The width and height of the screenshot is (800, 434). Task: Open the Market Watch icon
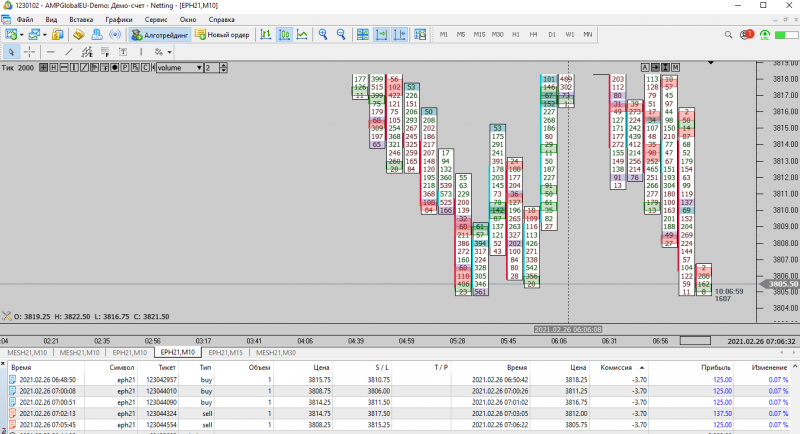point(58,35)
